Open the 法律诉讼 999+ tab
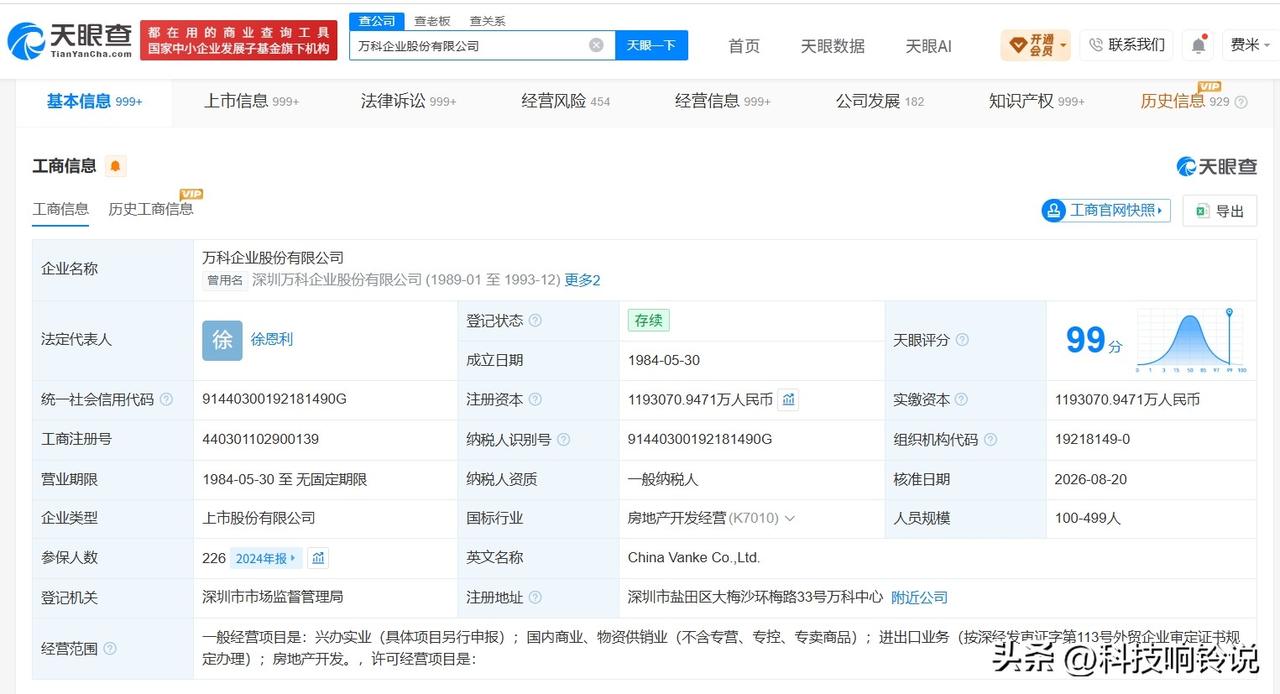 click(408, 101)
